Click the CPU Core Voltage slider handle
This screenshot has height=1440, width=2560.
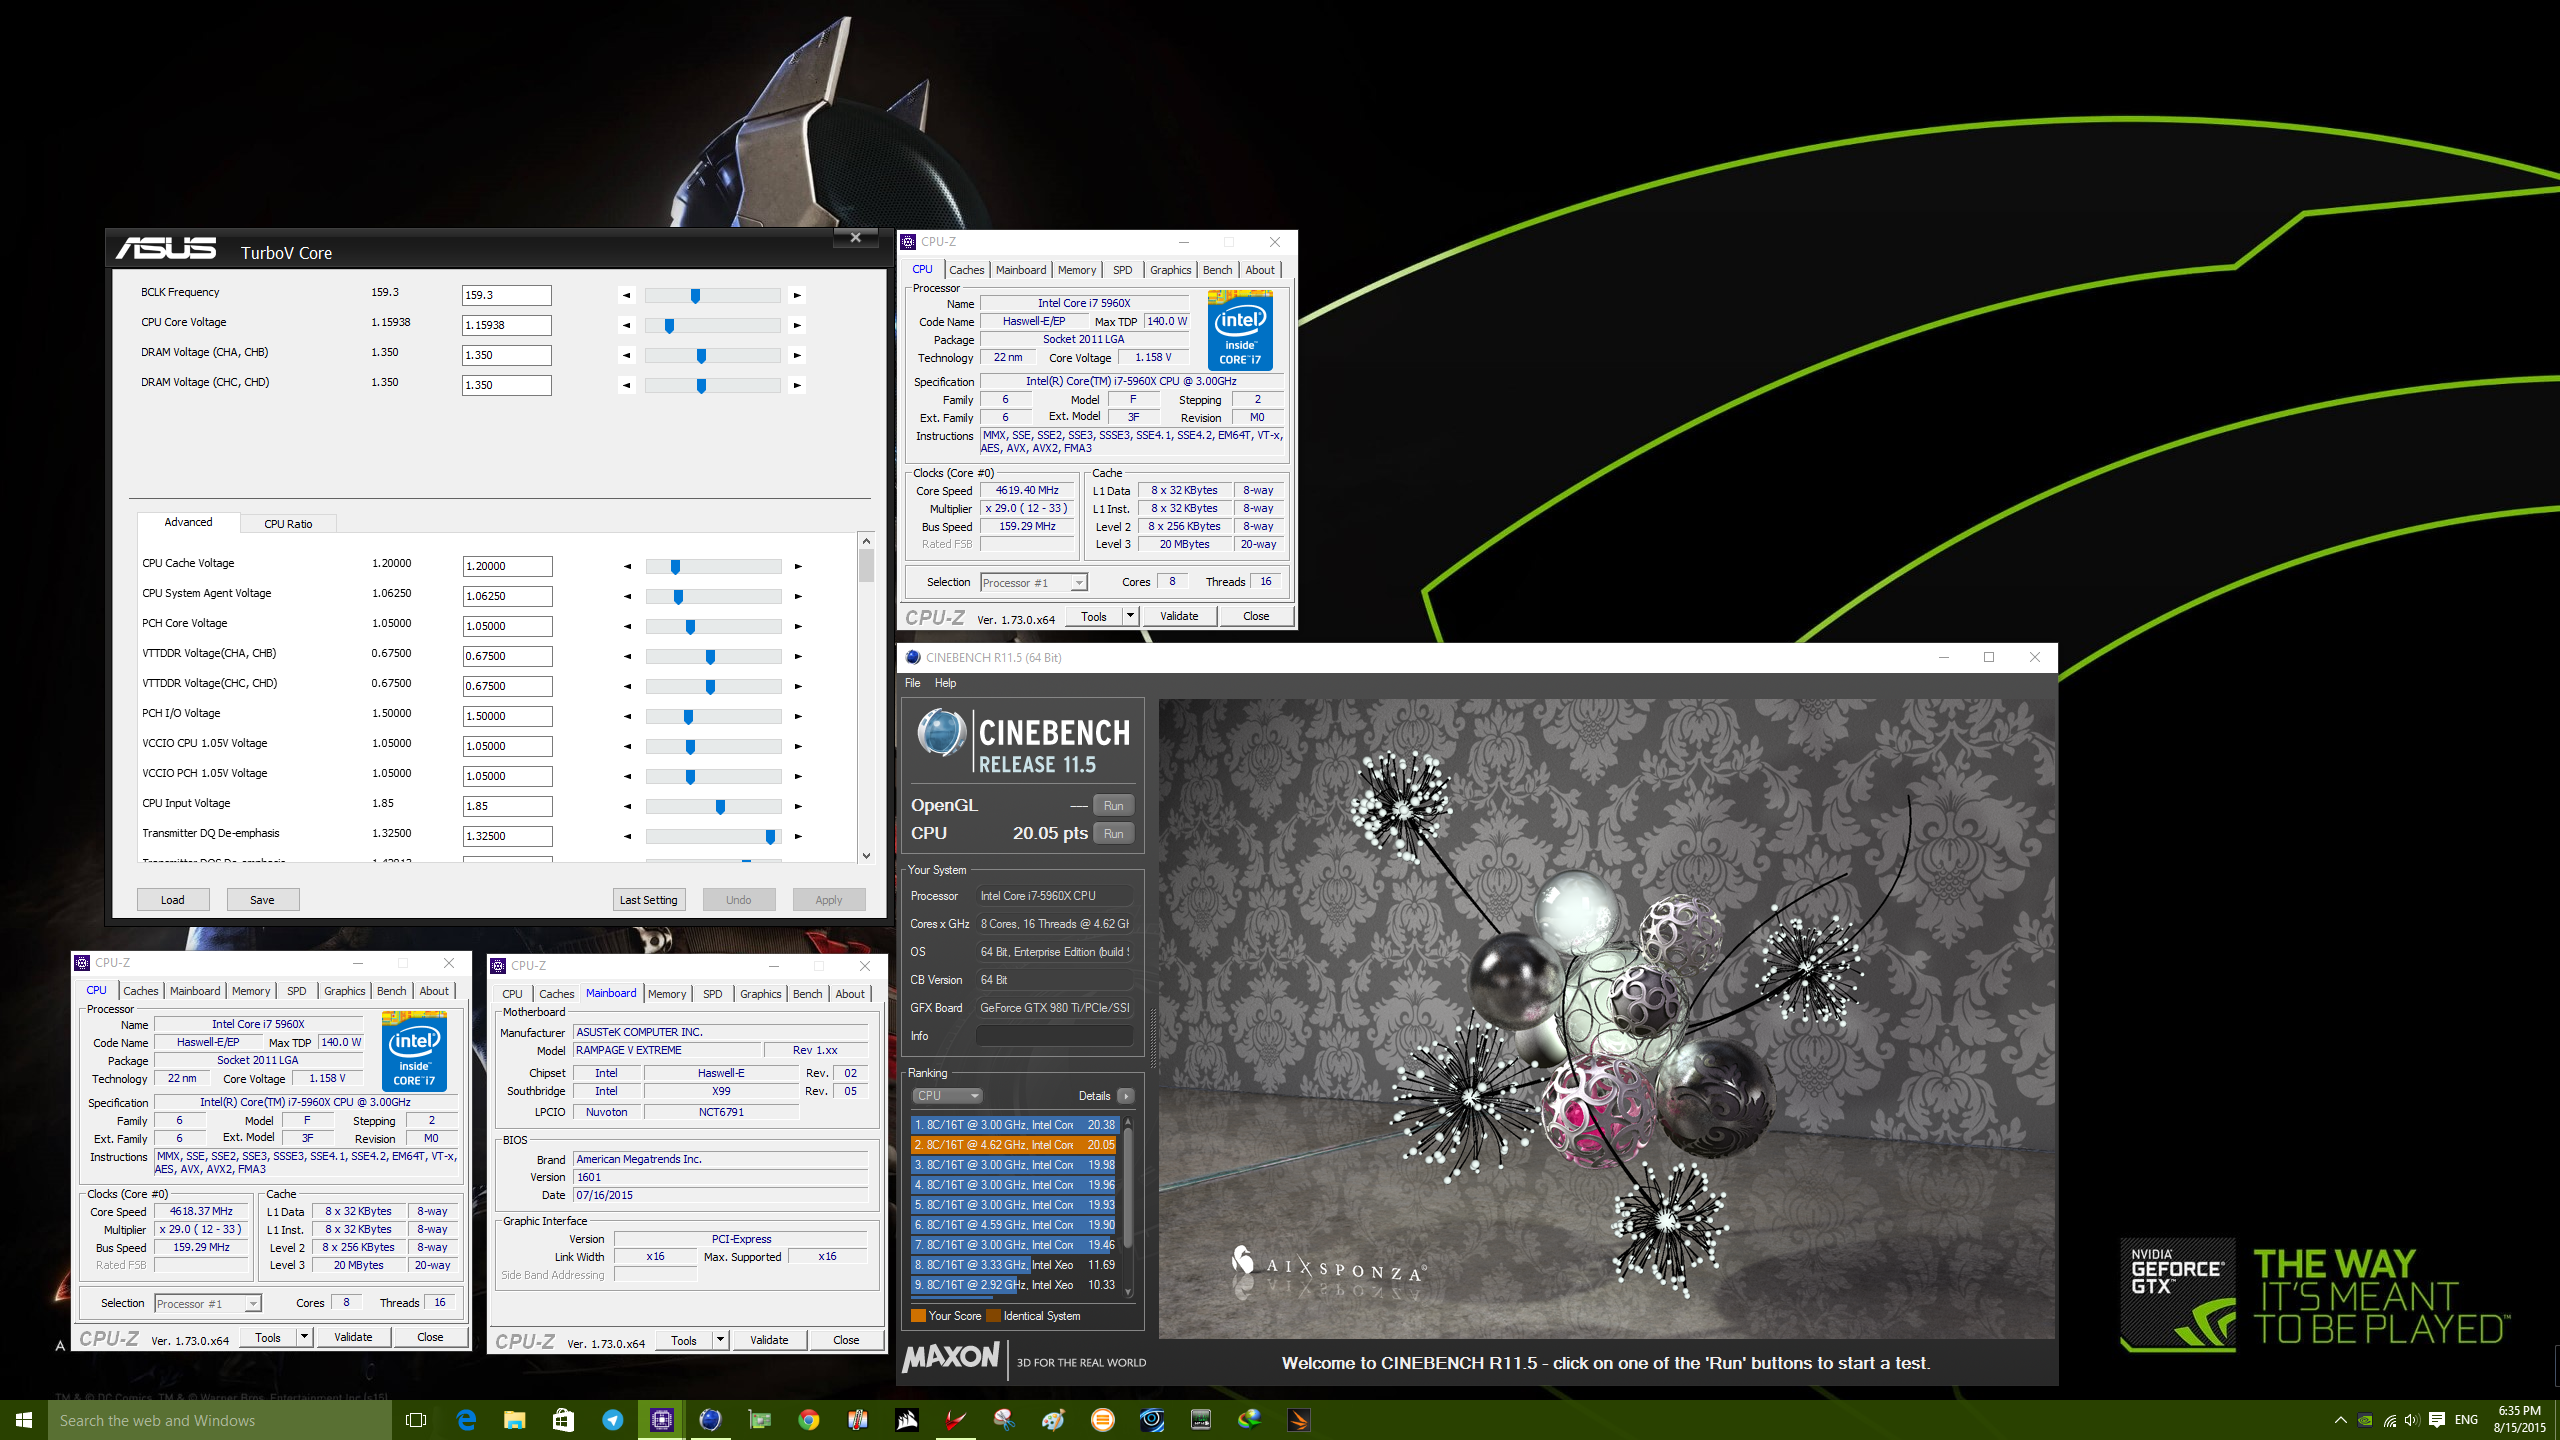pyautogui.click(x=669, y=326)
